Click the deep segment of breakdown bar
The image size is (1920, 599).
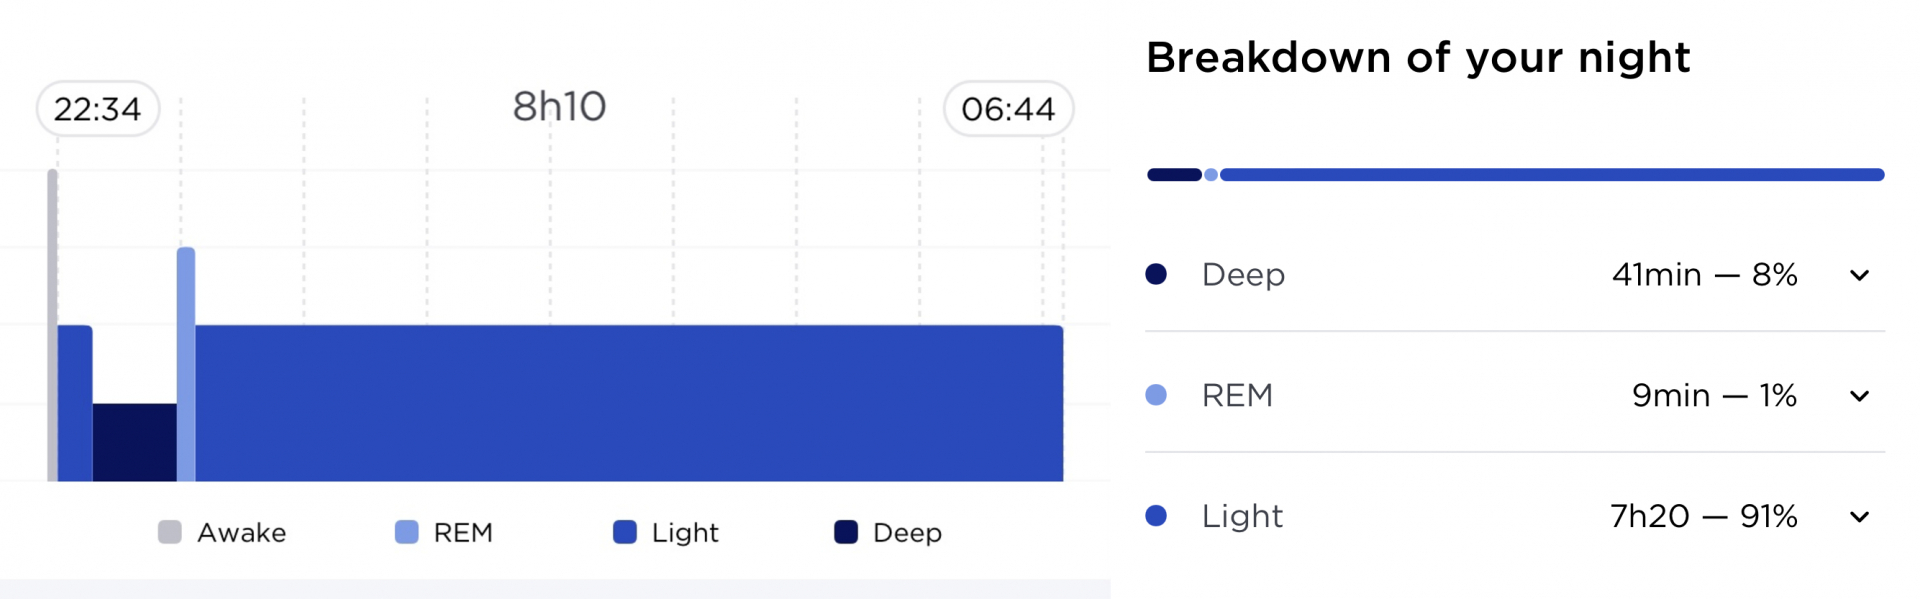click(x=1174, y=175)
